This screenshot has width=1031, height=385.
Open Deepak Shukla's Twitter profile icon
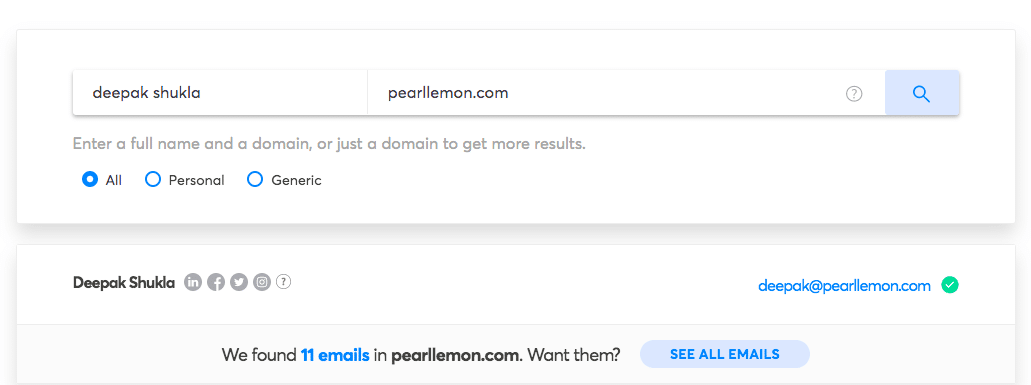point(239,283)
